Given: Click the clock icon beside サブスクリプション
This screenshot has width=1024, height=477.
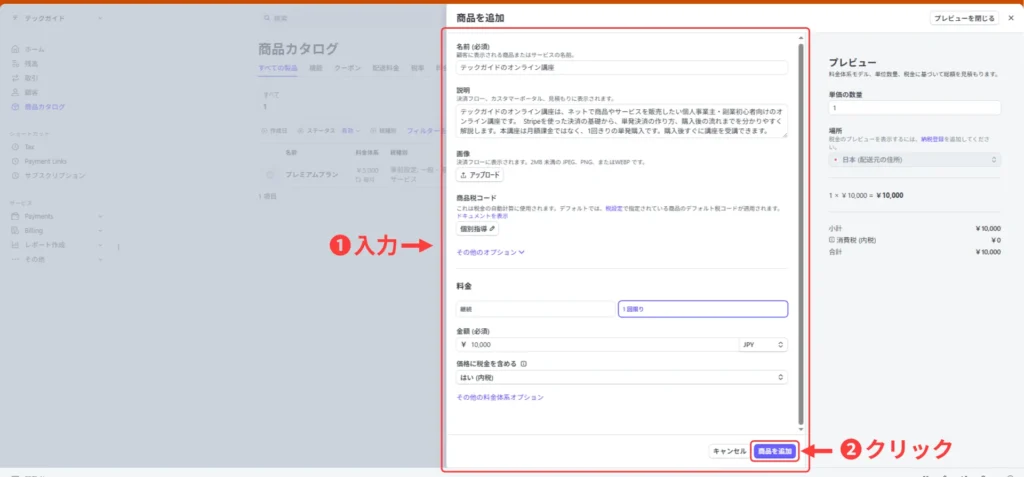Looking at the screenshot, I should (x=16, y=176).
